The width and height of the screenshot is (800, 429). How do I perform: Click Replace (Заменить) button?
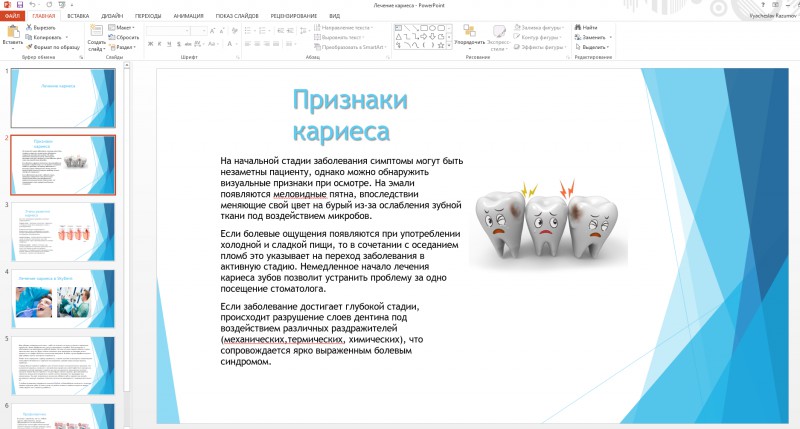click(593, 37)
